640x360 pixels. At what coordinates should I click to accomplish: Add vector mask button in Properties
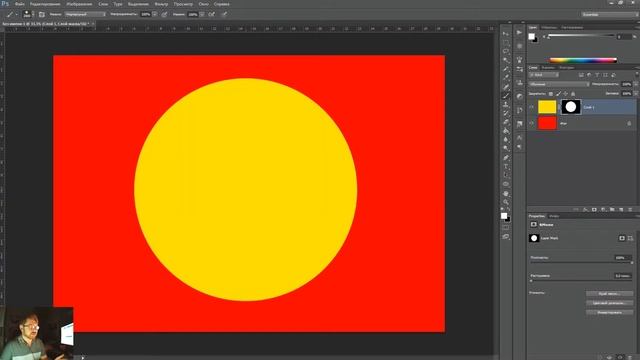pos(631,238)
